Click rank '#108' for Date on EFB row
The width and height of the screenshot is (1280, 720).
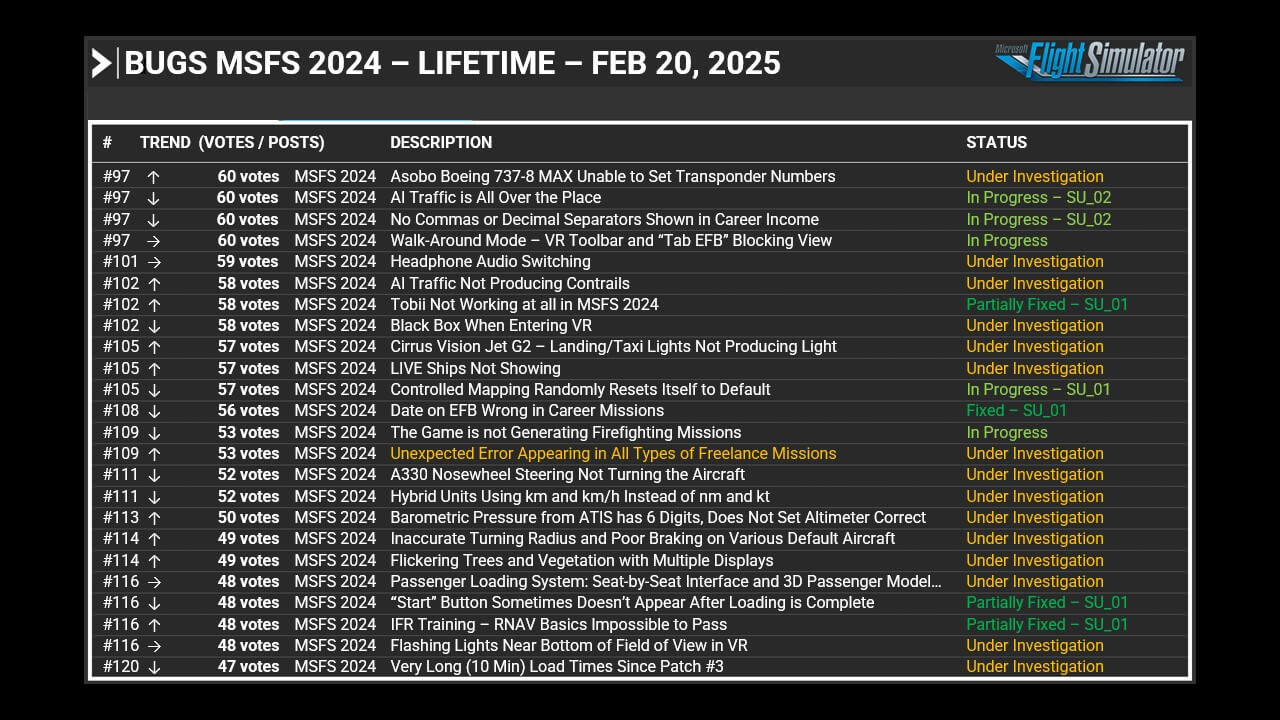tap(121, 411)
